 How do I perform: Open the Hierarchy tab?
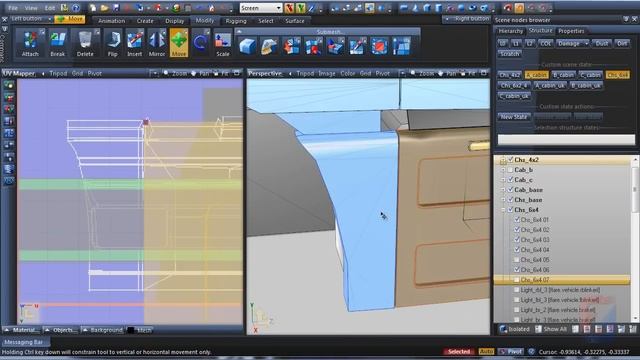click(511, 31)
